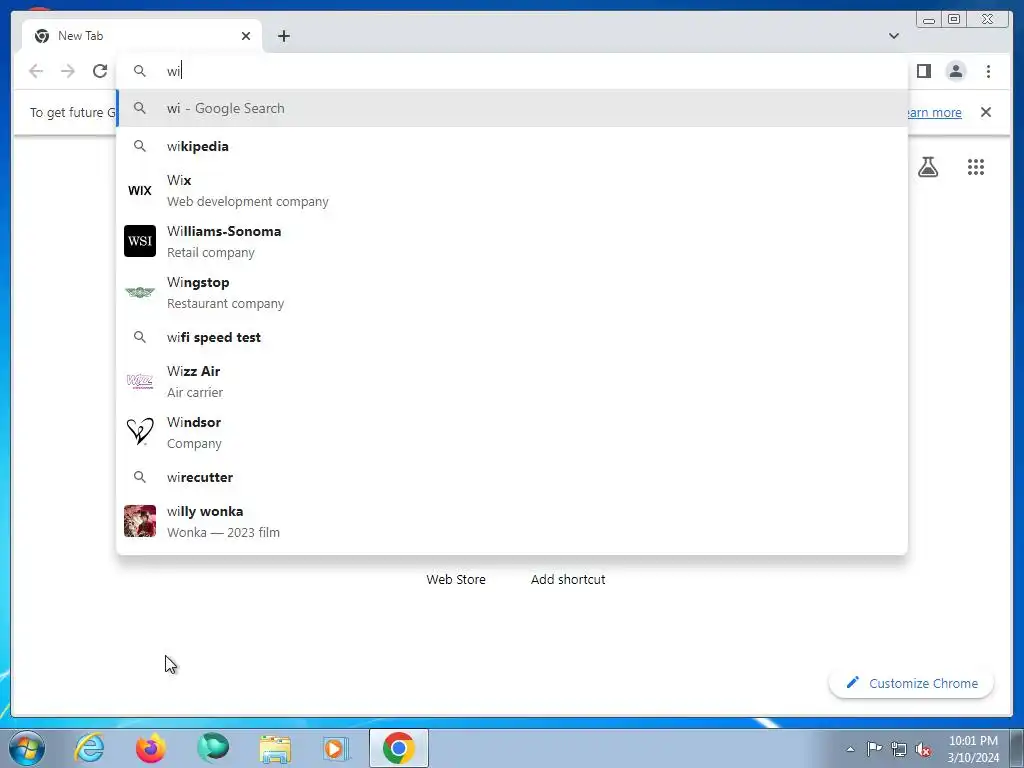Open a new tab with the plus button
The image size is (1024, 768).
coord(283,36)
